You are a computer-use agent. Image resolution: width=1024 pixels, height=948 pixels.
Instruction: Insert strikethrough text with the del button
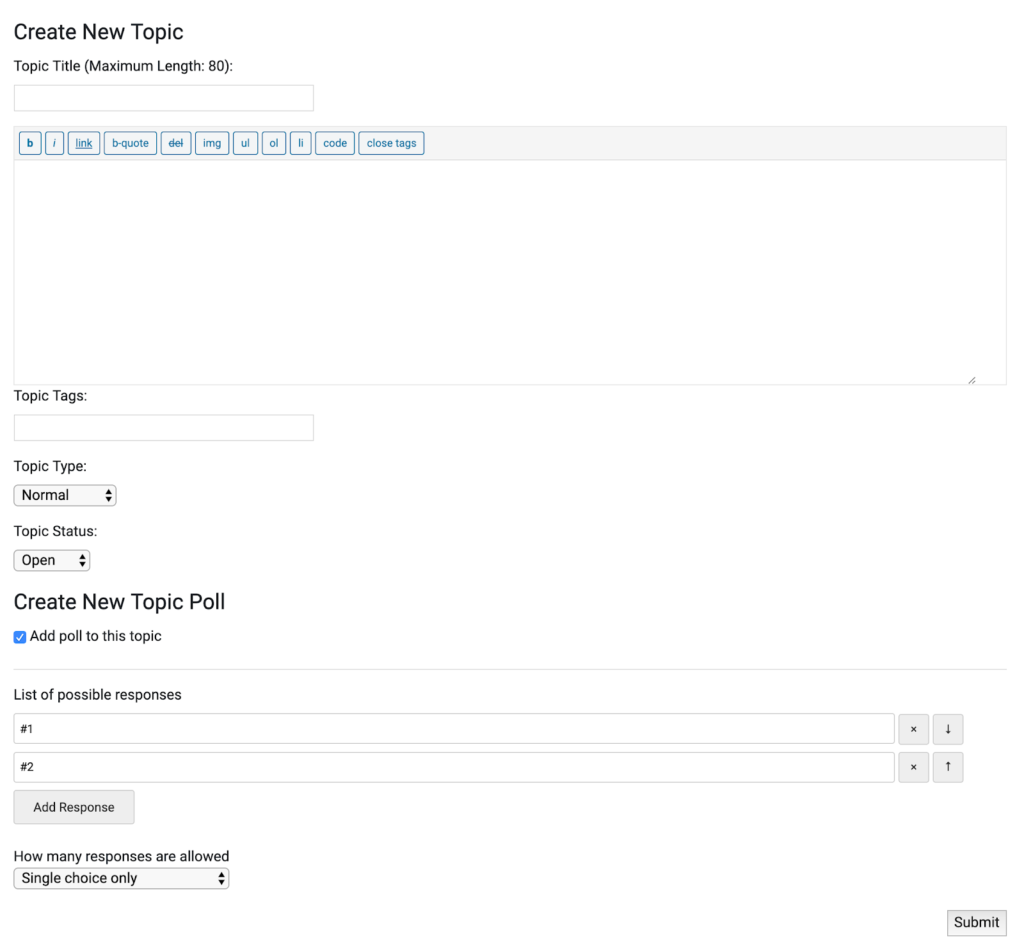[176, 143]
